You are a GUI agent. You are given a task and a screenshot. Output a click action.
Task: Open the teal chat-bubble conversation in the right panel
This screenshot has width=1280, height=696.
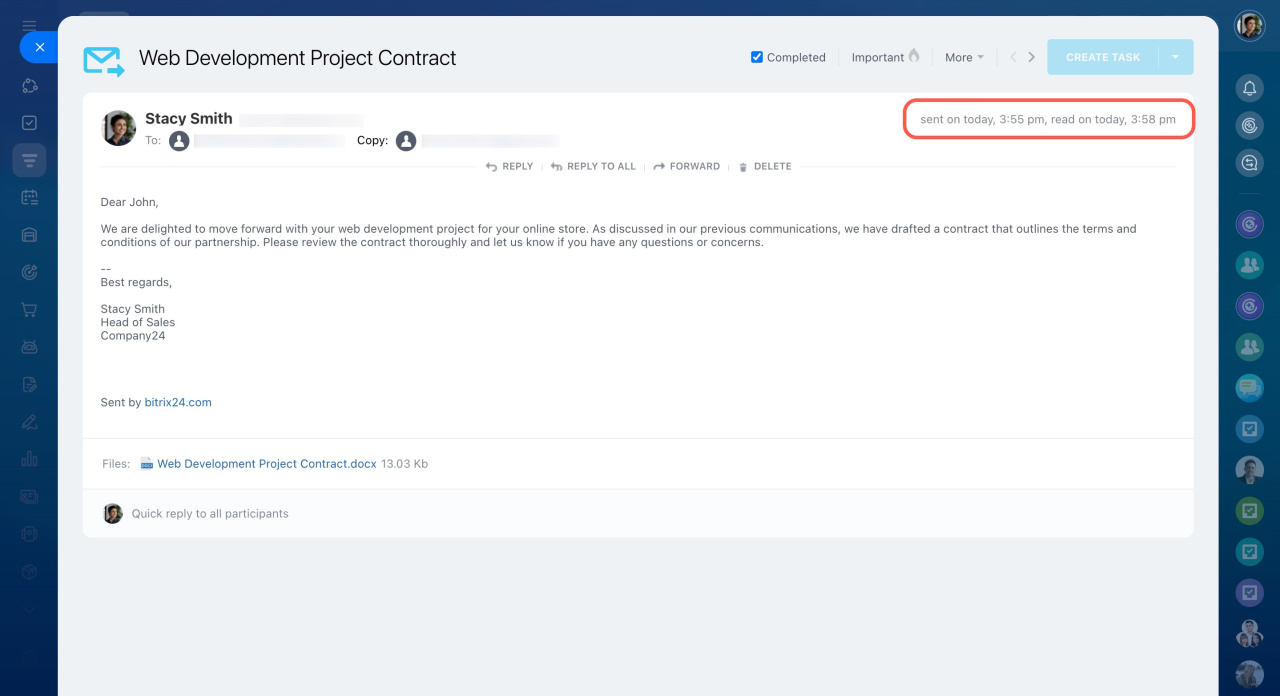tap(1249, 387)
